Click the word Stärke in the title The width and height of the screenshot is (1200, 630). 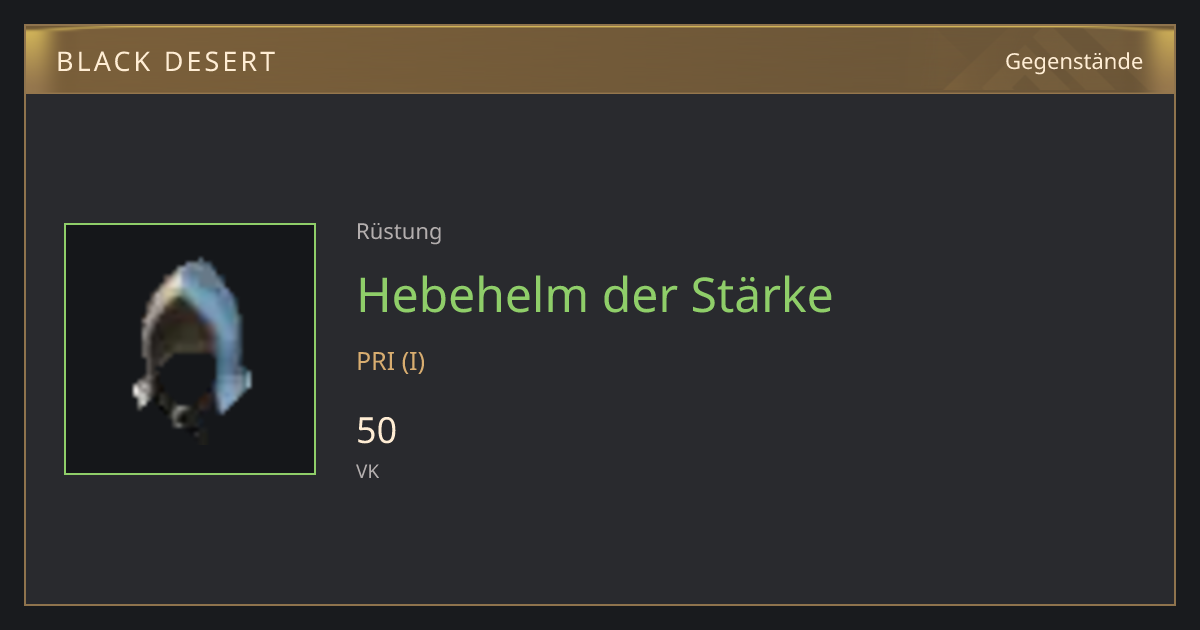pyautogui.click(x=761, y=295)
